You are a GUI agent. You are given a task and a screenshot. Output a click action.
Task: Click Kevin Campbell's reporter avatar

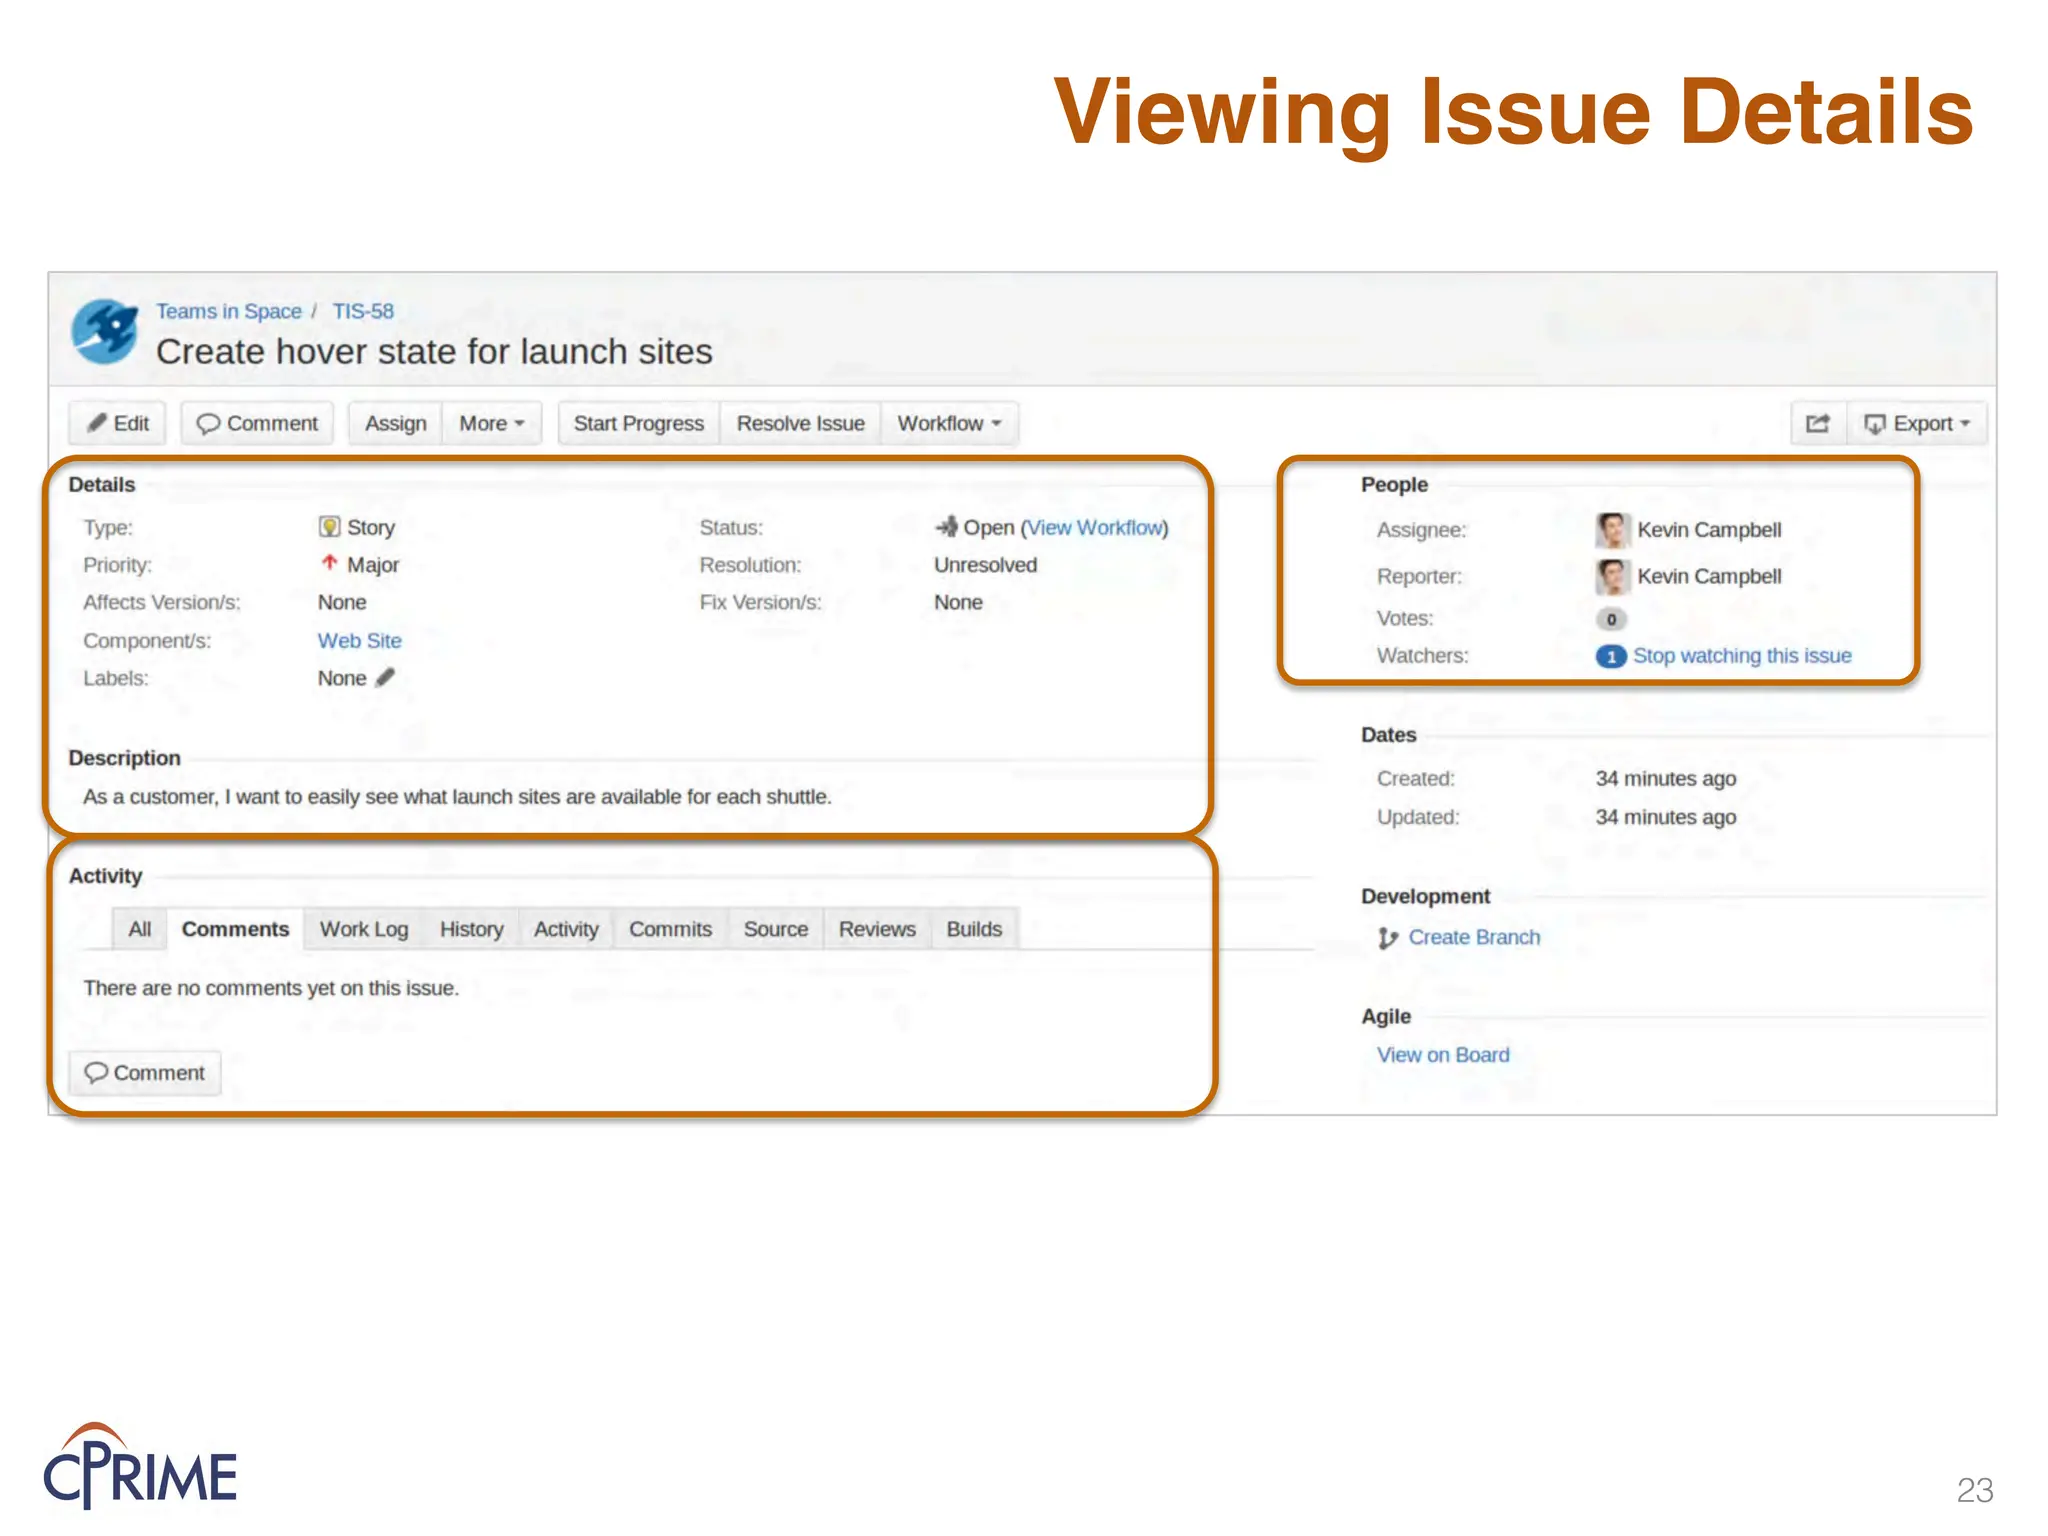click(1611, 577)
